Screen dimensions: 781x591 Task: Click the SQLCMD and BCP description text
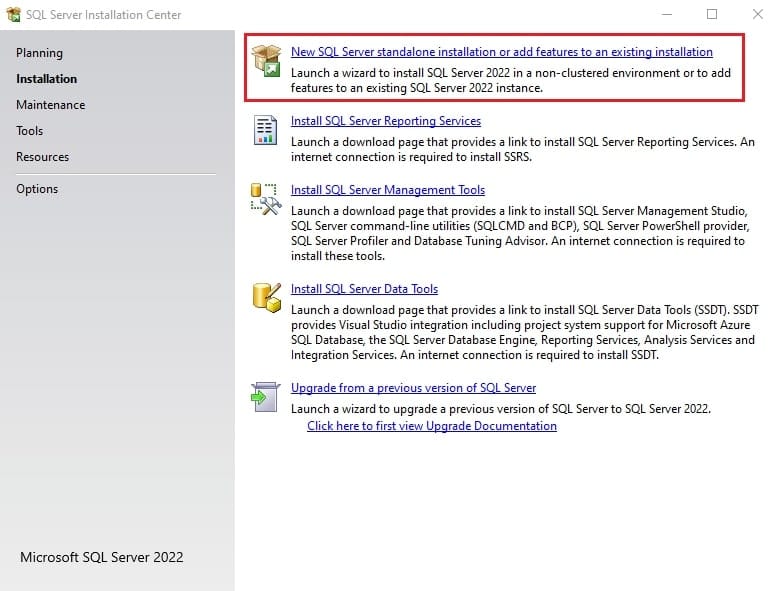coord(520,234)
